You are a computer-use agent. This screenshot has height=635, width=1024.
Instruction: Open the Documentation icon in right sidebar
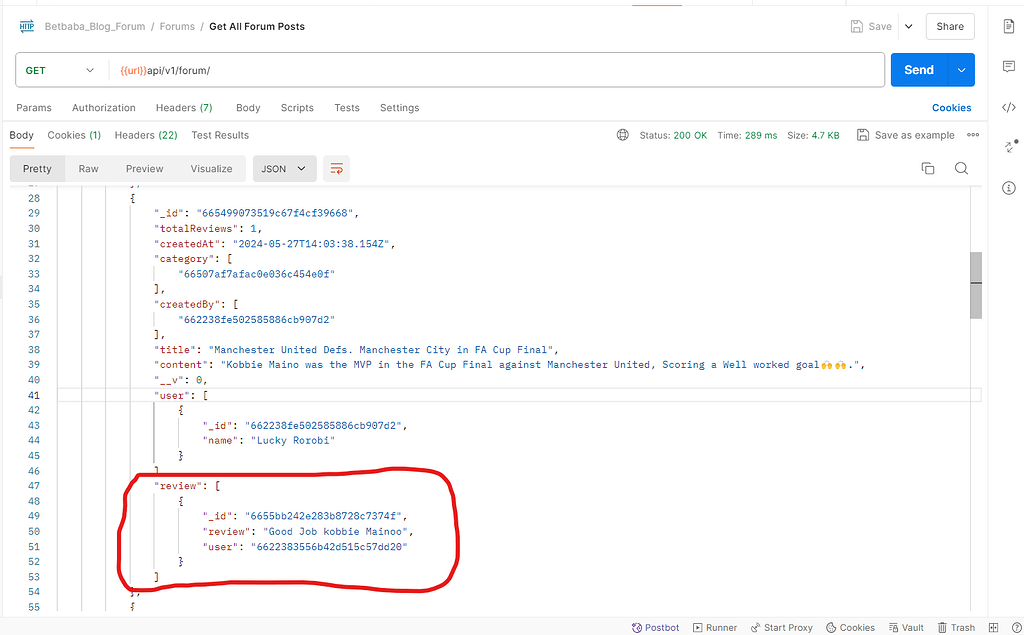click(1008, 26)
